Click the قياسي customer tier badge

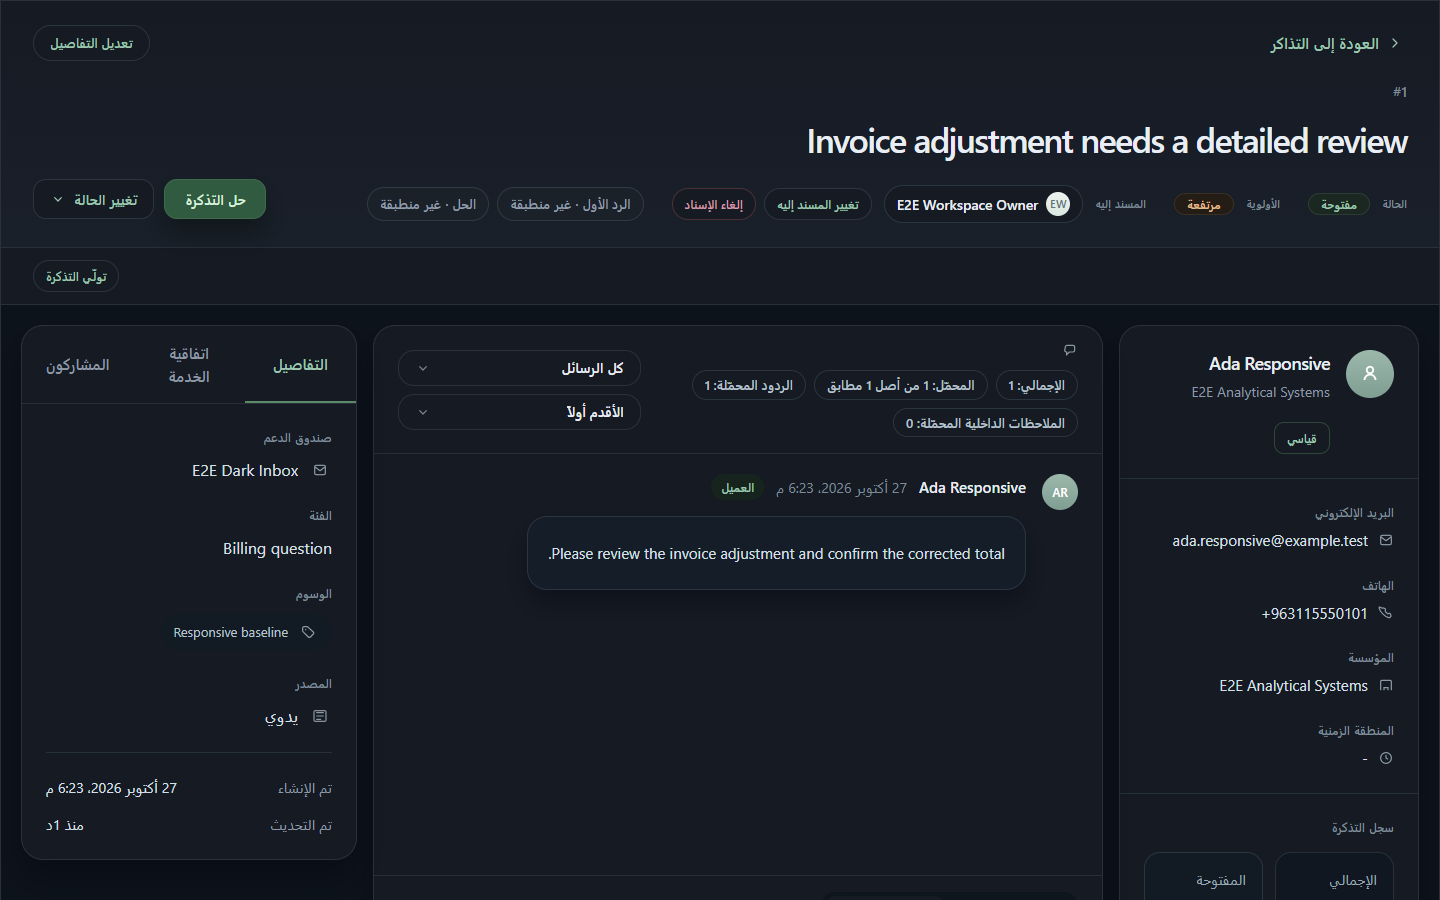(x=1302, y=438)
